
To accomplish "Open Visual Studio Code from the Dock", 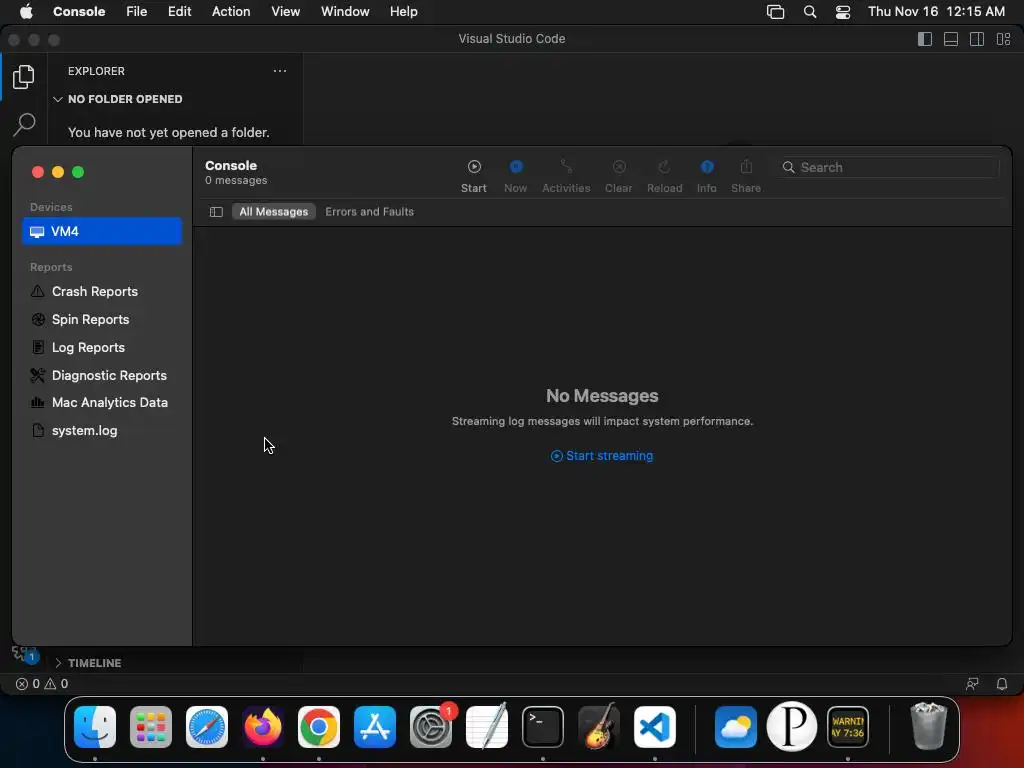I will 654,727.
